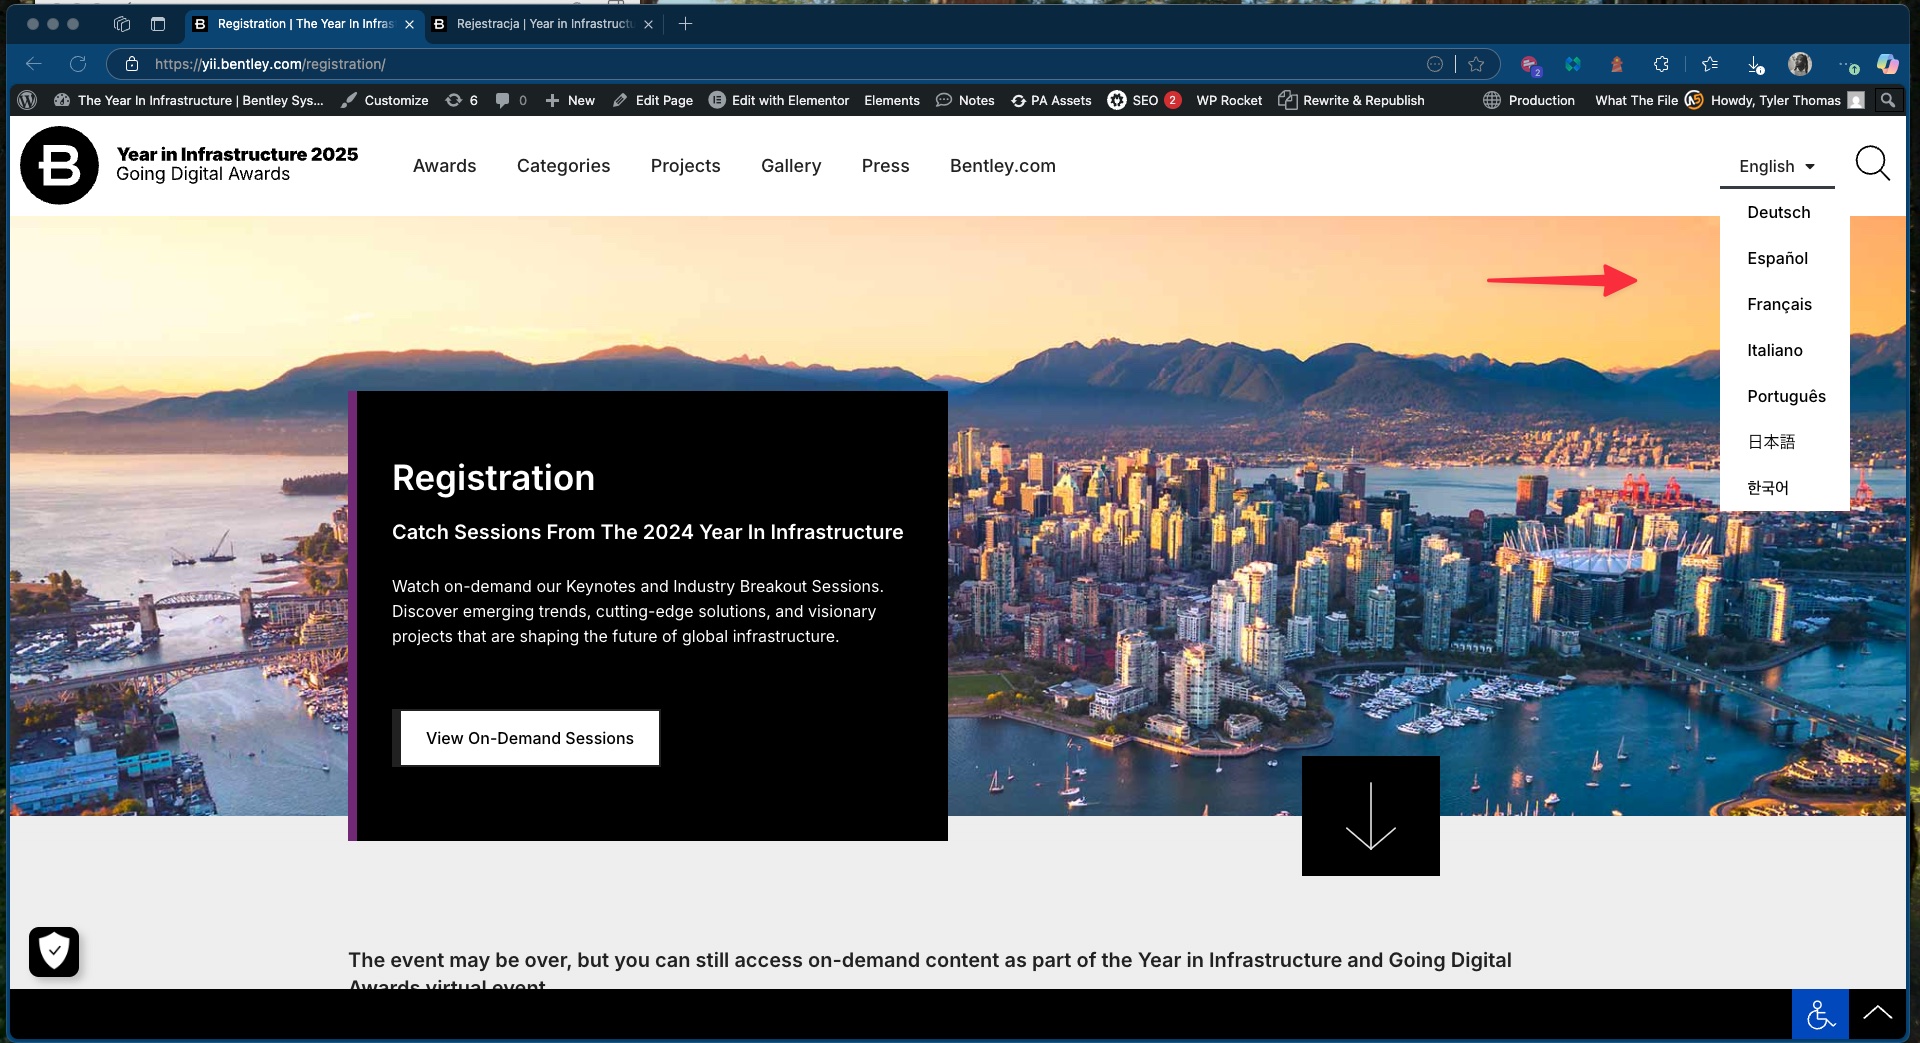Click What The File item
This screenshot has height=1043, width=1920.
click(1649, 100)
